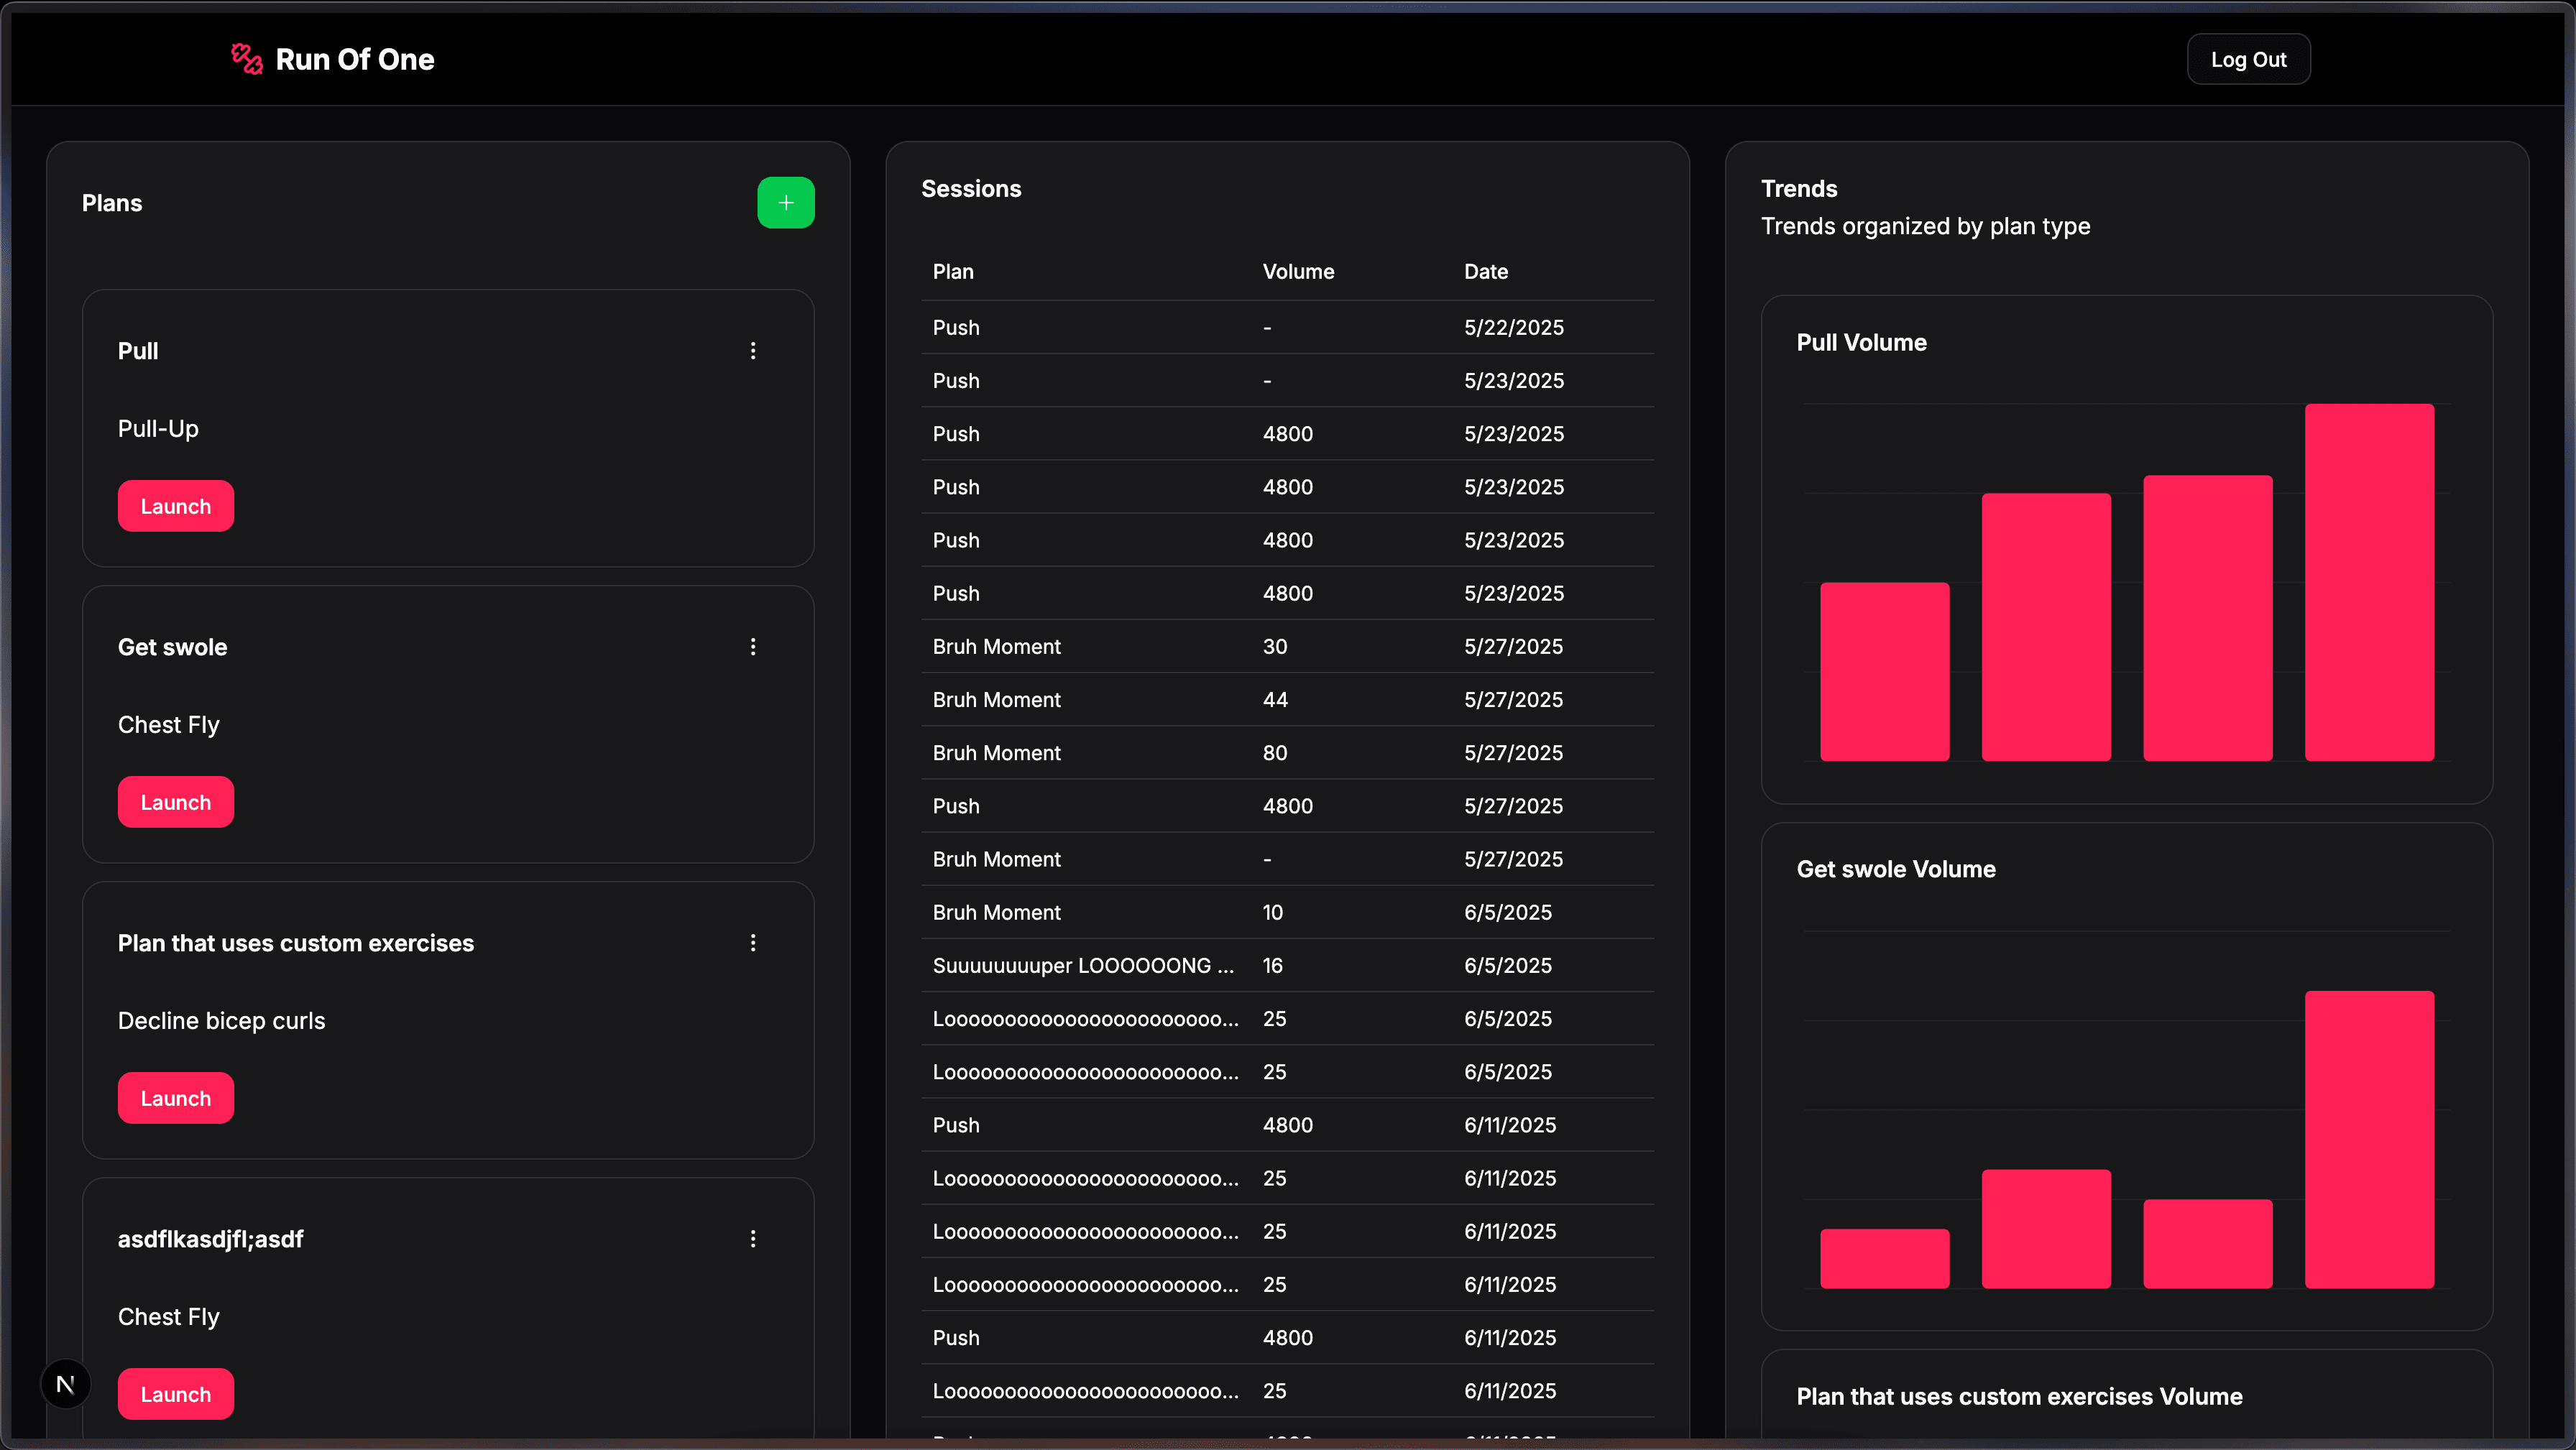This screenshot has height=1450, width=2576.
Task: Click the Date column header in Sessions
Action: pos(1486,271)
